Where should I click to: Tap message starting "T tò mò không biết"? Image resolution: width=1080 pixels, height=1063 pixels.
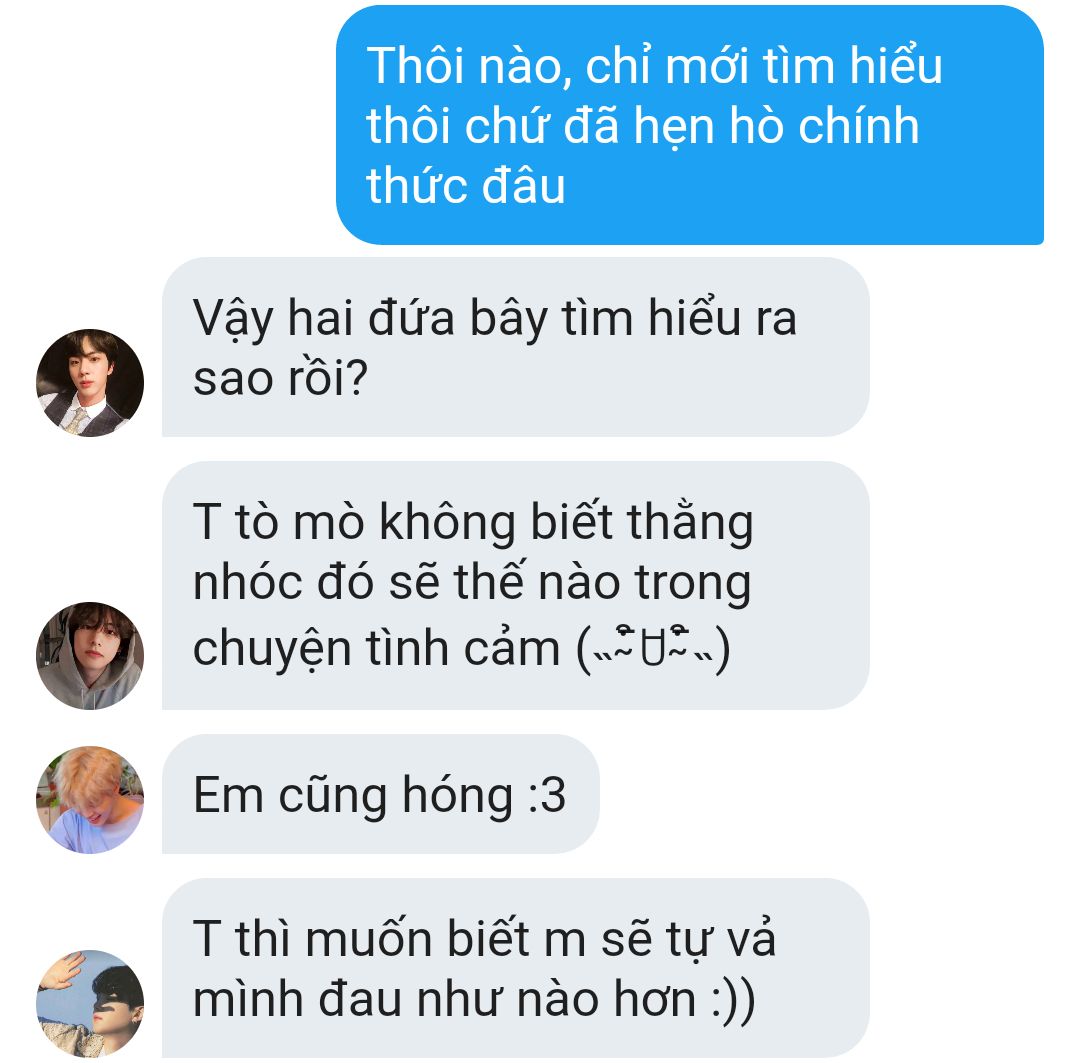pyautogui.click(x=515, y=586)
